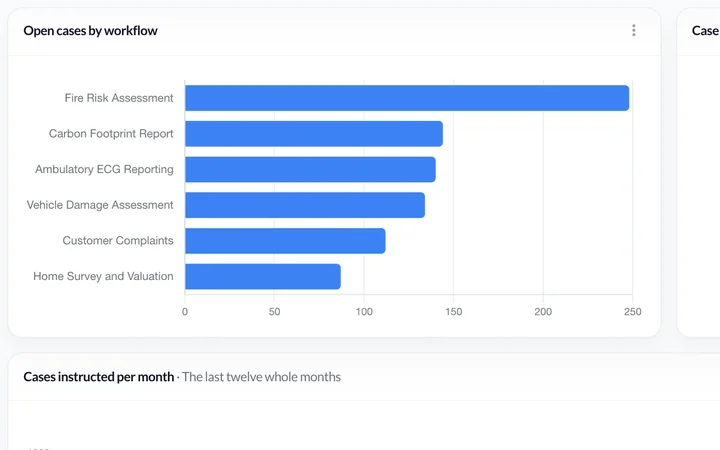Click the 150 axis label
Screen dimensions: 720x450
(x=454, y=312)
